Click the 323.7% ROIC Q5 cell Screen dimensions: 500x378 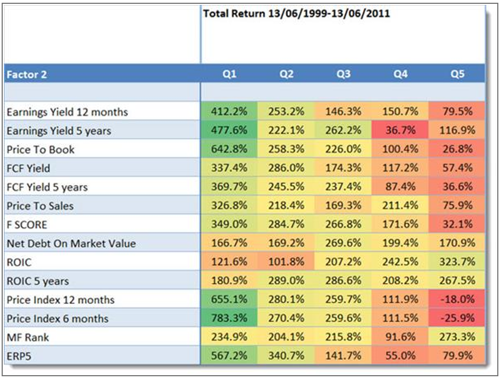457,262
